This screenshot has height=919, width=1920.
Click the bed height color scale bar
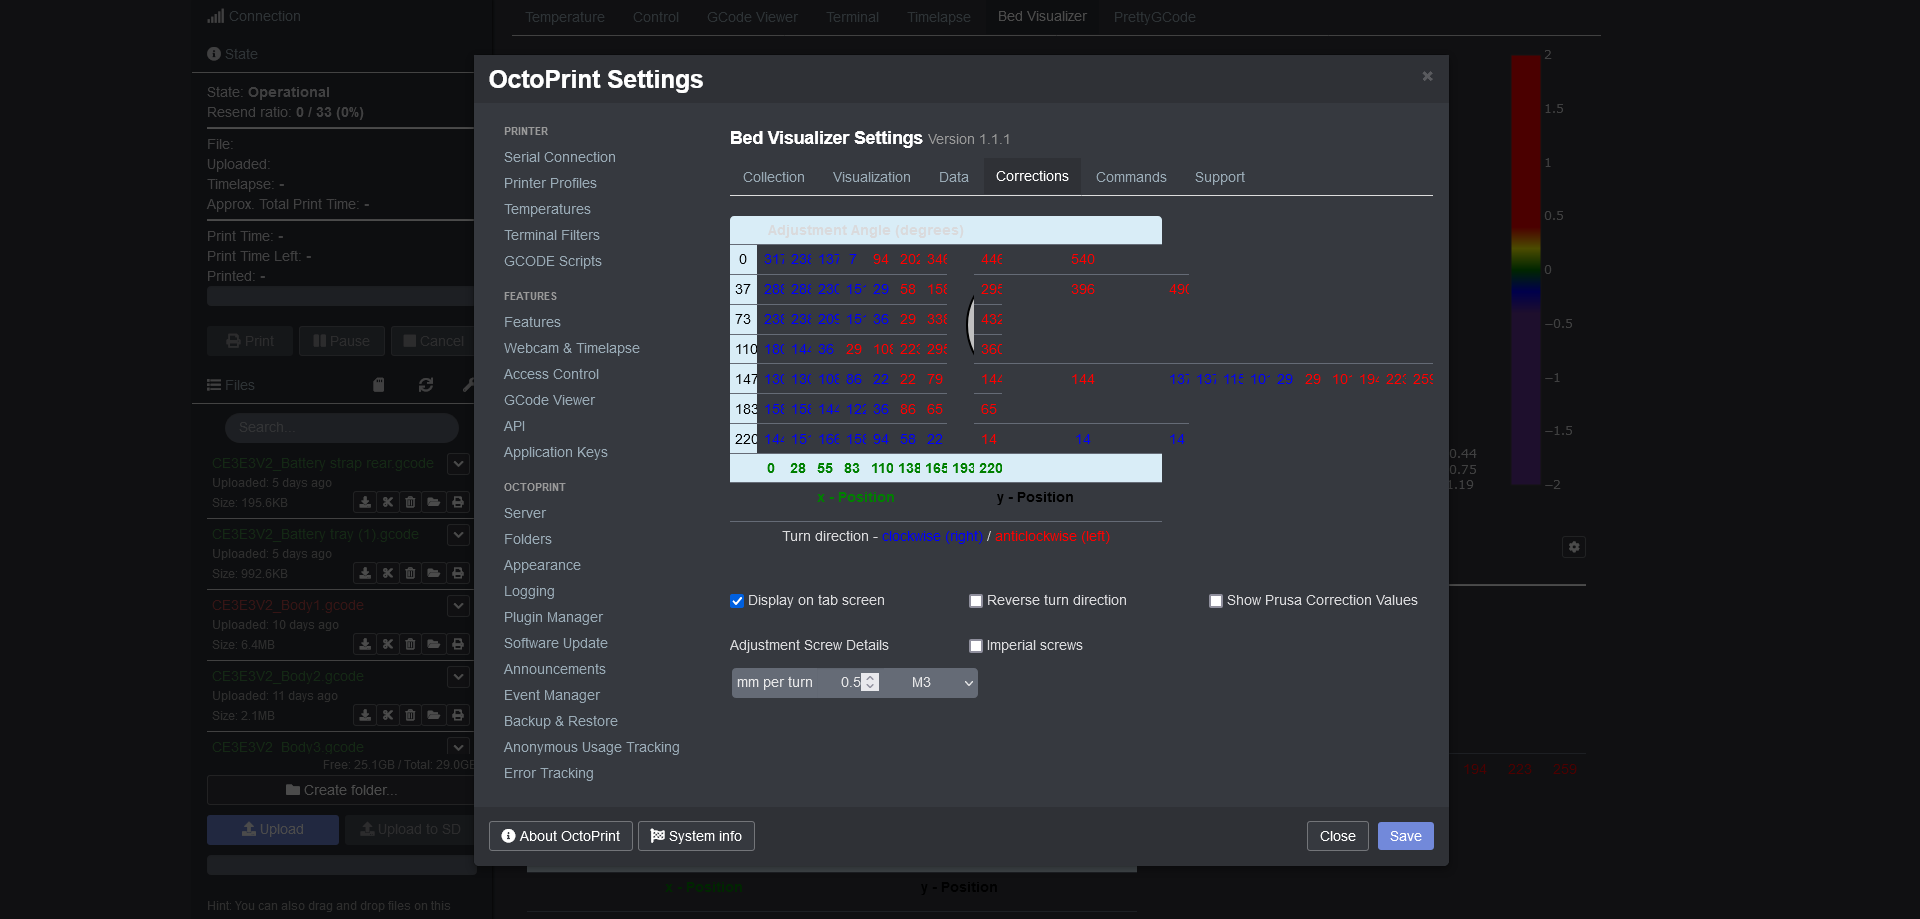pyautogui.click(x=1526, y=270)
